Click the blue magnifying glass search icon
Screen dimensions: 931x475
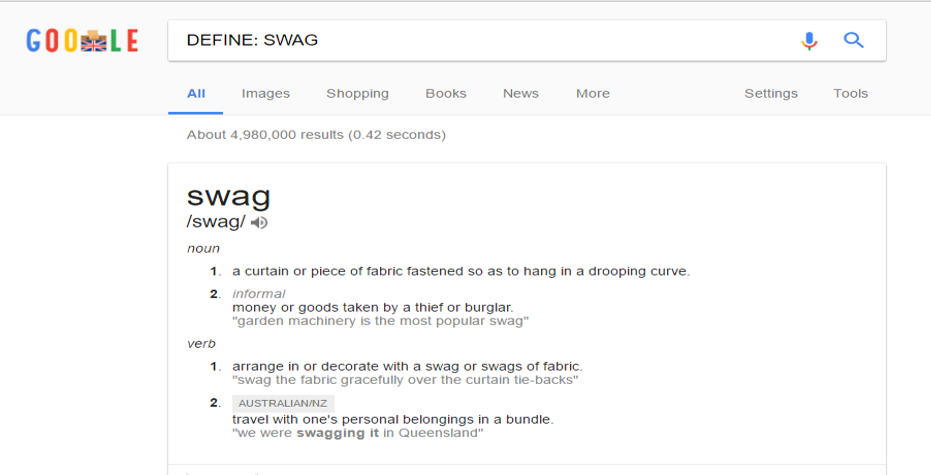[853, 41]
